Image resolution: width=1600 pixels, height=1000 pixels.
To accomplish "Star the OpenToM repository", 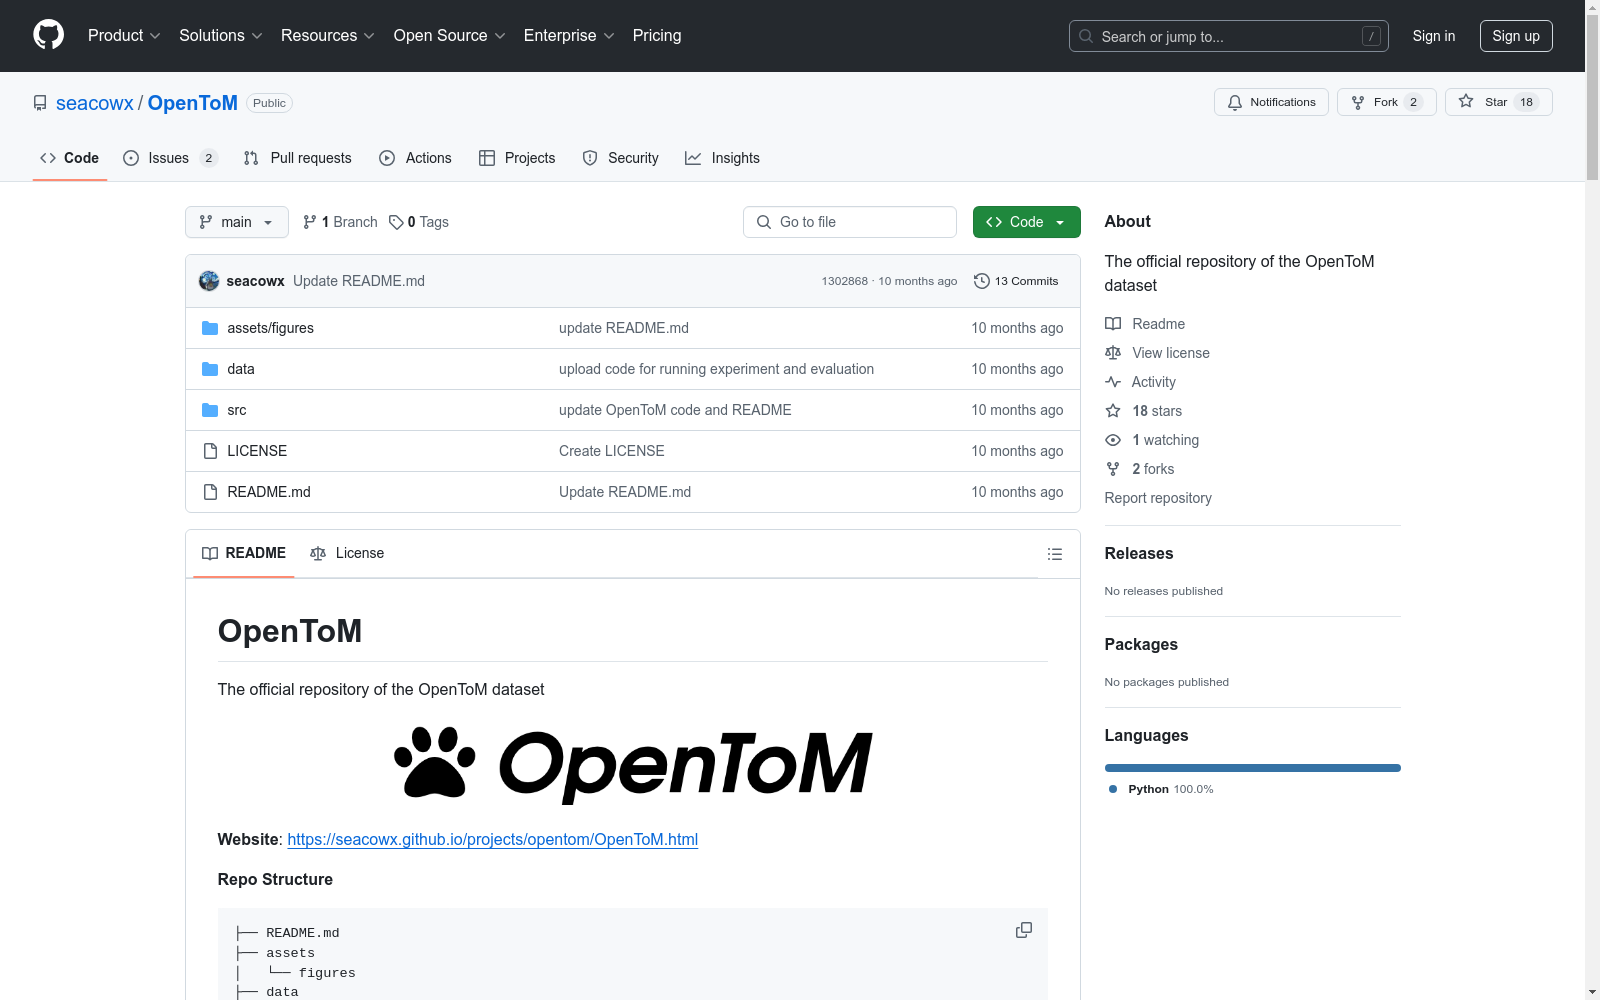I will (1498, 102).
